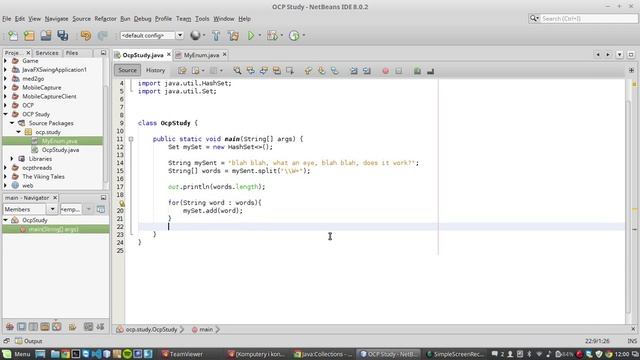Click the split editor plus button
This screenshot has height=360, width=640.
[631, 70]
